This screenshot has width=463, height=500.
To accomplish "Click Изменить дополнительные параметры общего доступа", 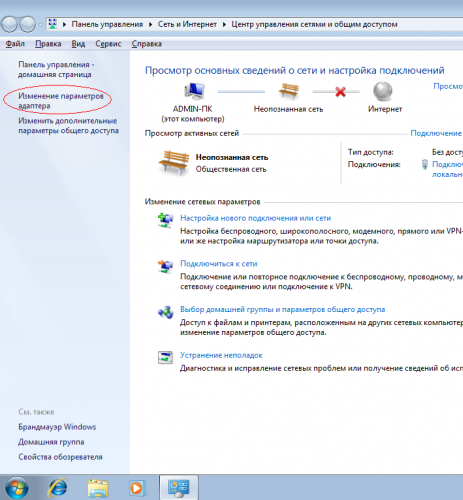I will point(68,126).
